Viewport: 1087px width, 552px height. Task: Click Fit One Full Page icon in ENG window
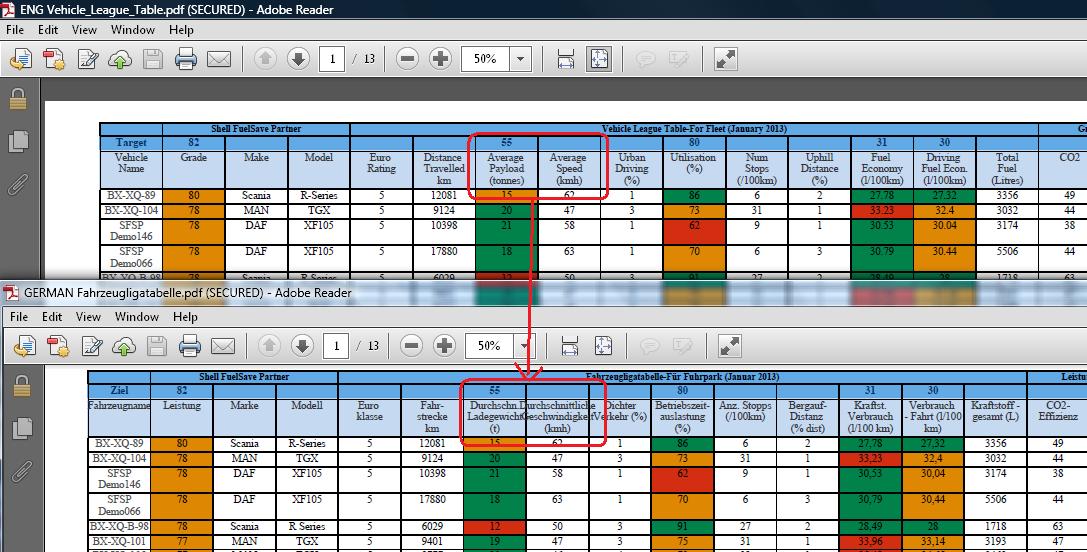click(599, 60)
